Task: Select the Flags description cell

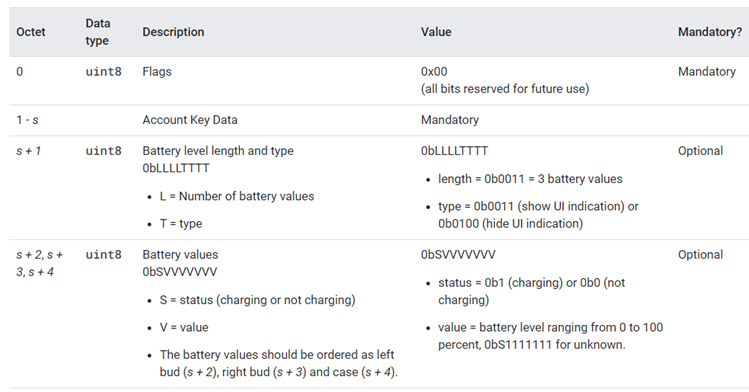Action: [x=157, y=72]
